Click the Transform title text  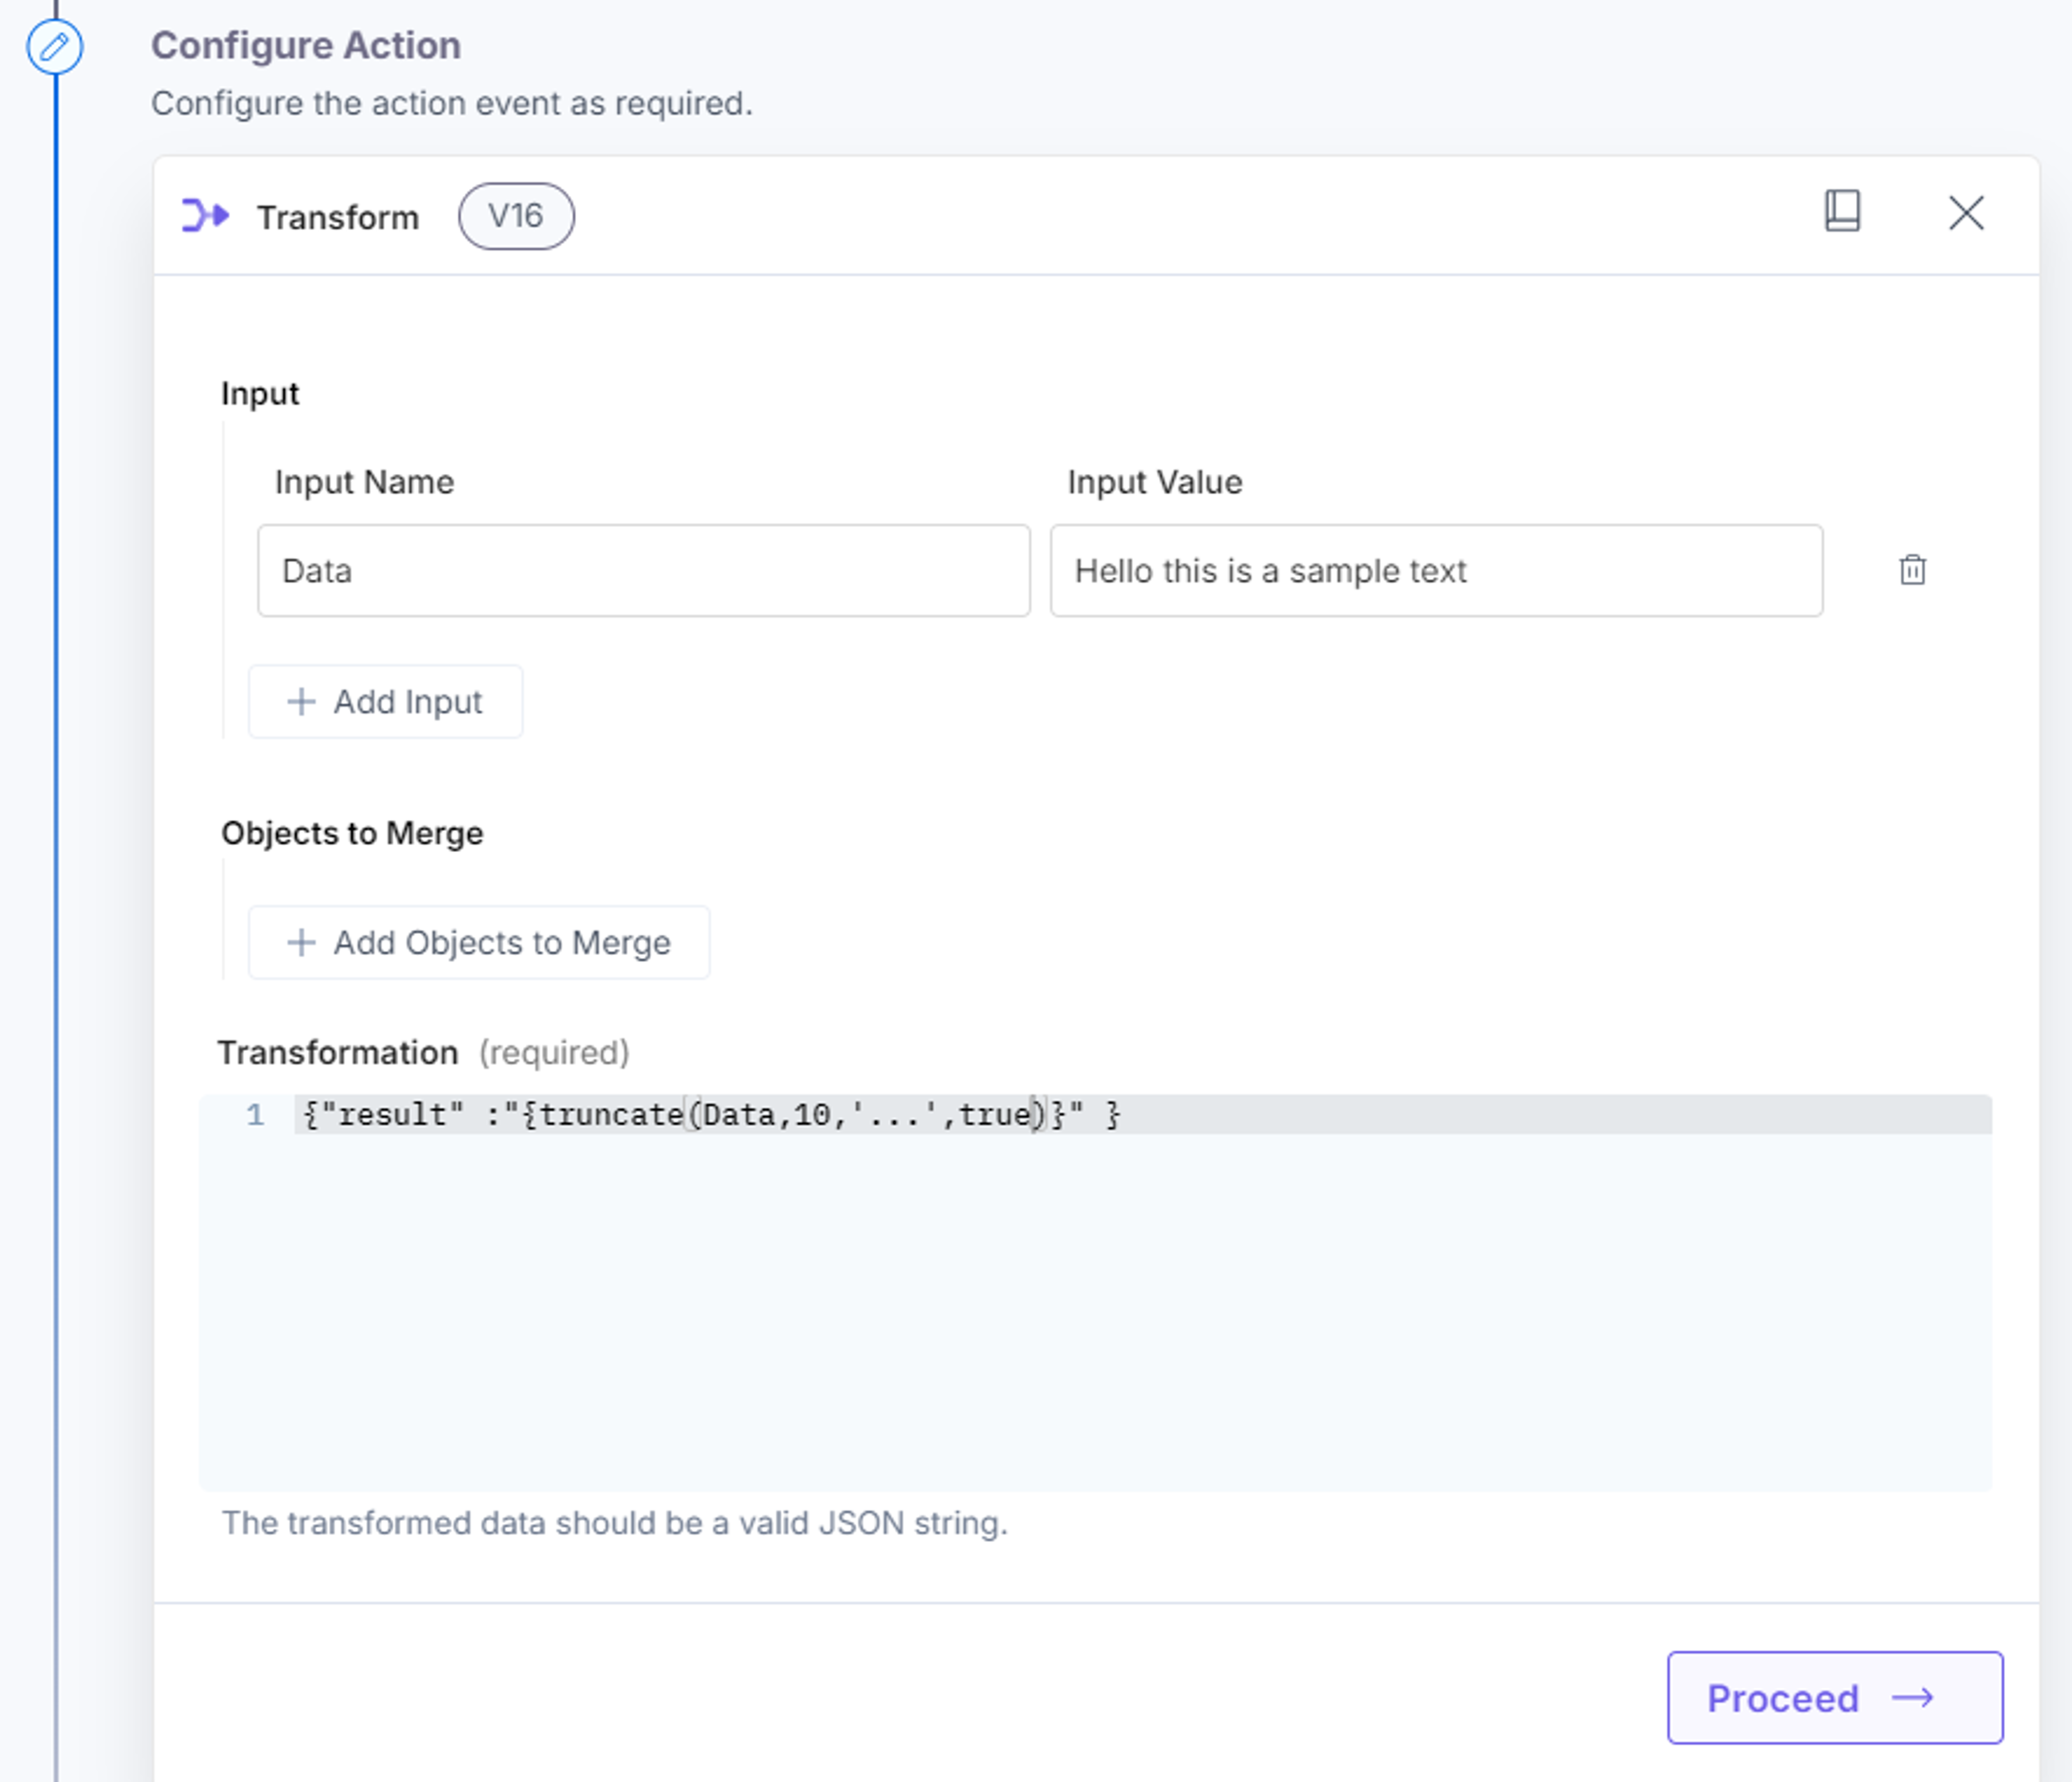(338, 217)
